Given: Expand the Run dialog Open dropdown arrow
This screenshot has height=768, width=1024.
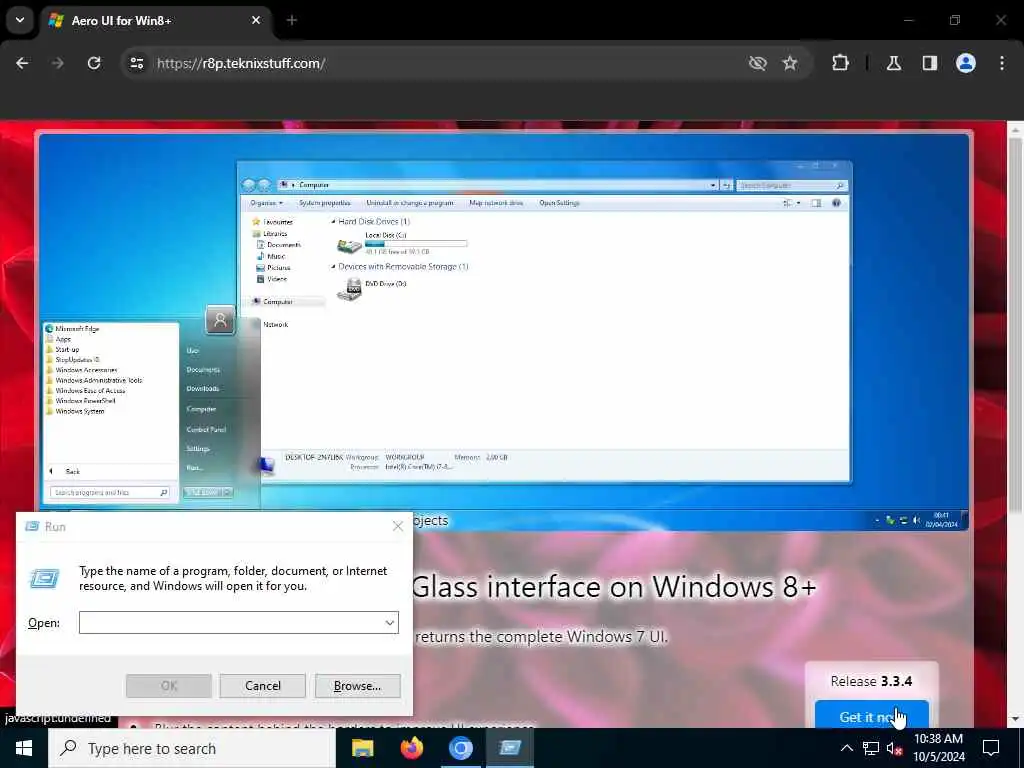Looking at the screenshot, I should click(x=390, y=622).
